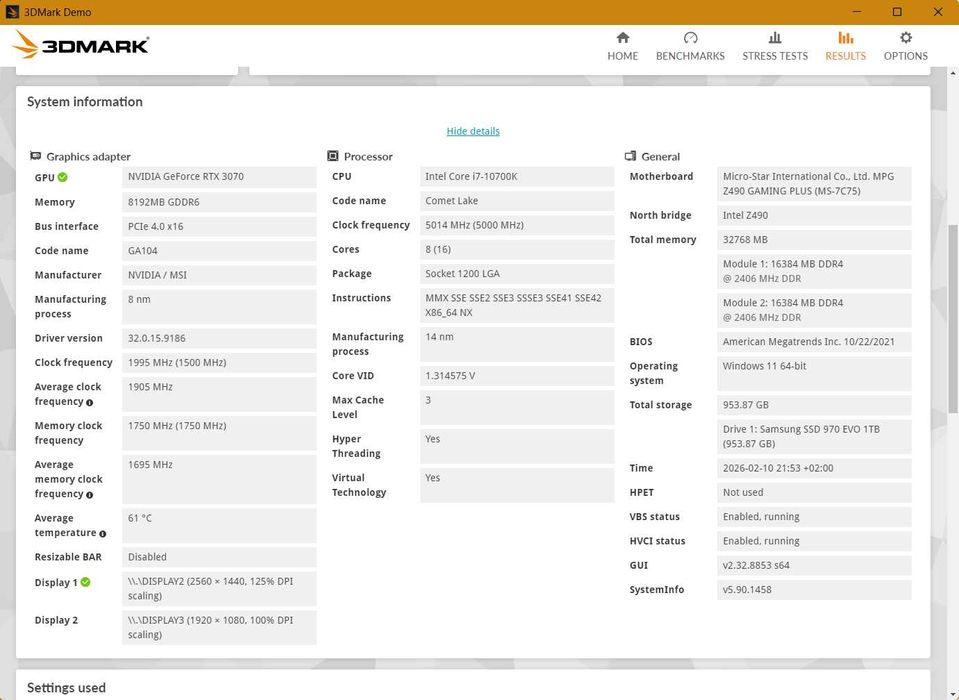Click the Hide details link
The width and height of the screenshot is (959, 700).
(473, 131)
